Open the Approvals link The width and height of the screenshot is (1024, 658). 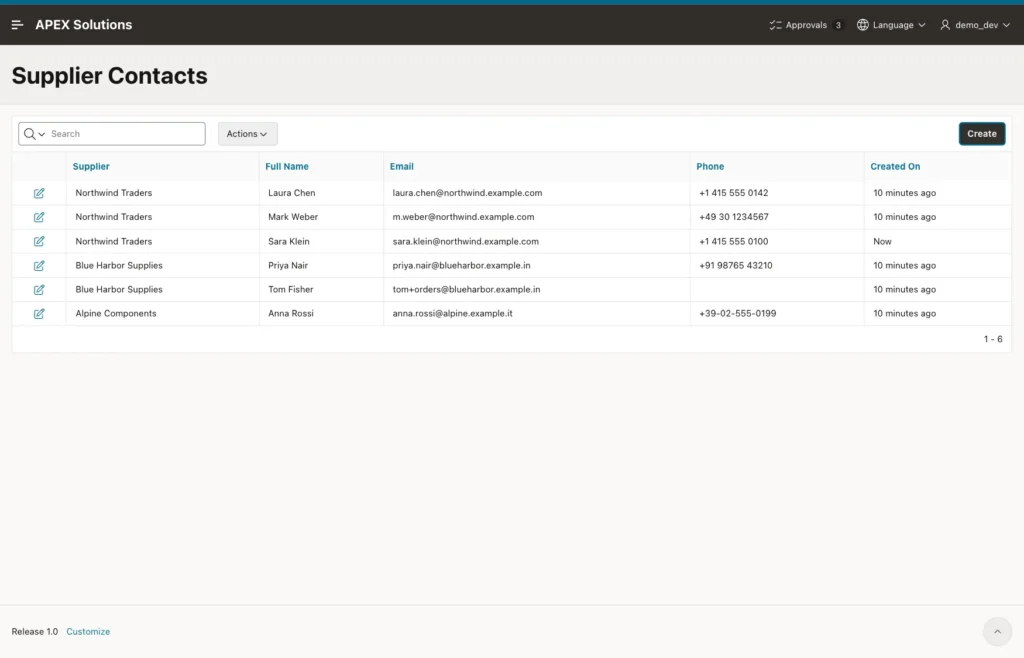pos(806,25)
